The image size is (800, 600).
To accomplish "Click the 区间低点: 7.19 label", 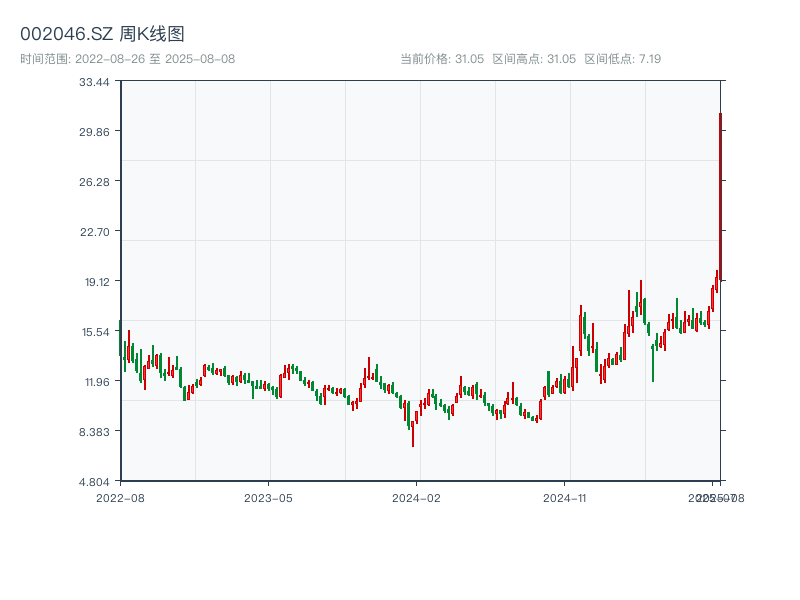I will 622,59.
